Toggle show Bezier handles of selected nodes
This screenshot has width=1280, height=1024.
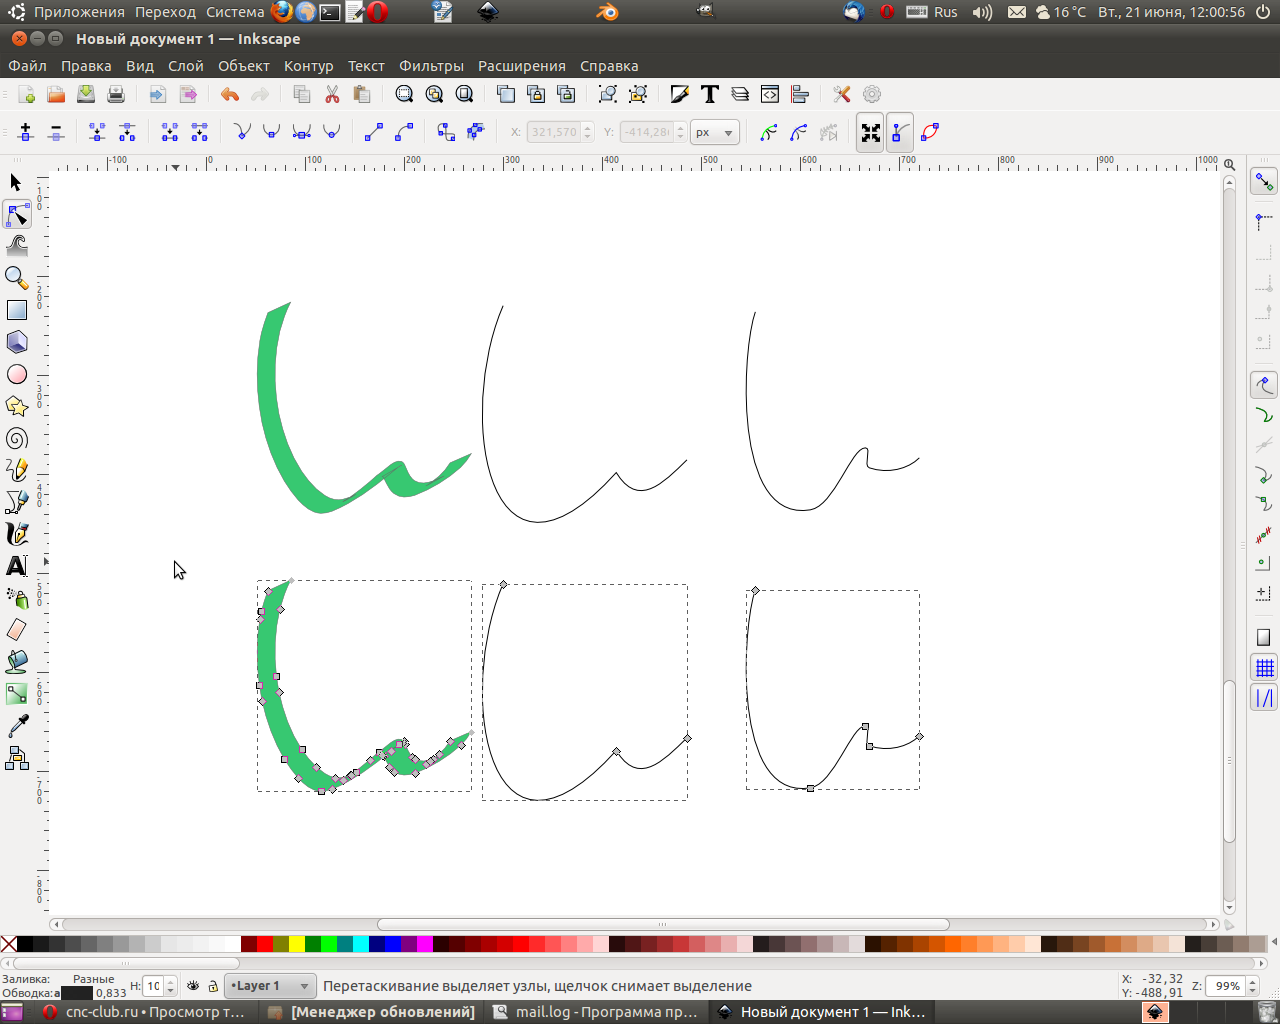point(900,132)
